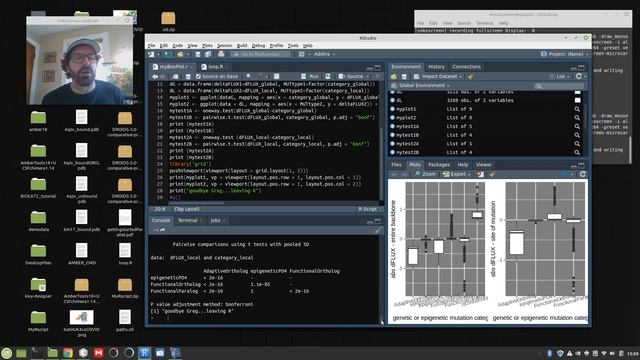Switch to the loop.R editor tab
This screenshot has height=360, width=640.
point(215,67)
